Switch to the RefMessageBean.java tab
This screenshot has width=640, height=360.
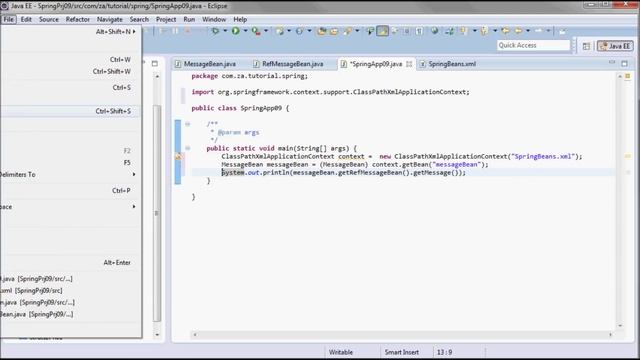click(288, 64)
